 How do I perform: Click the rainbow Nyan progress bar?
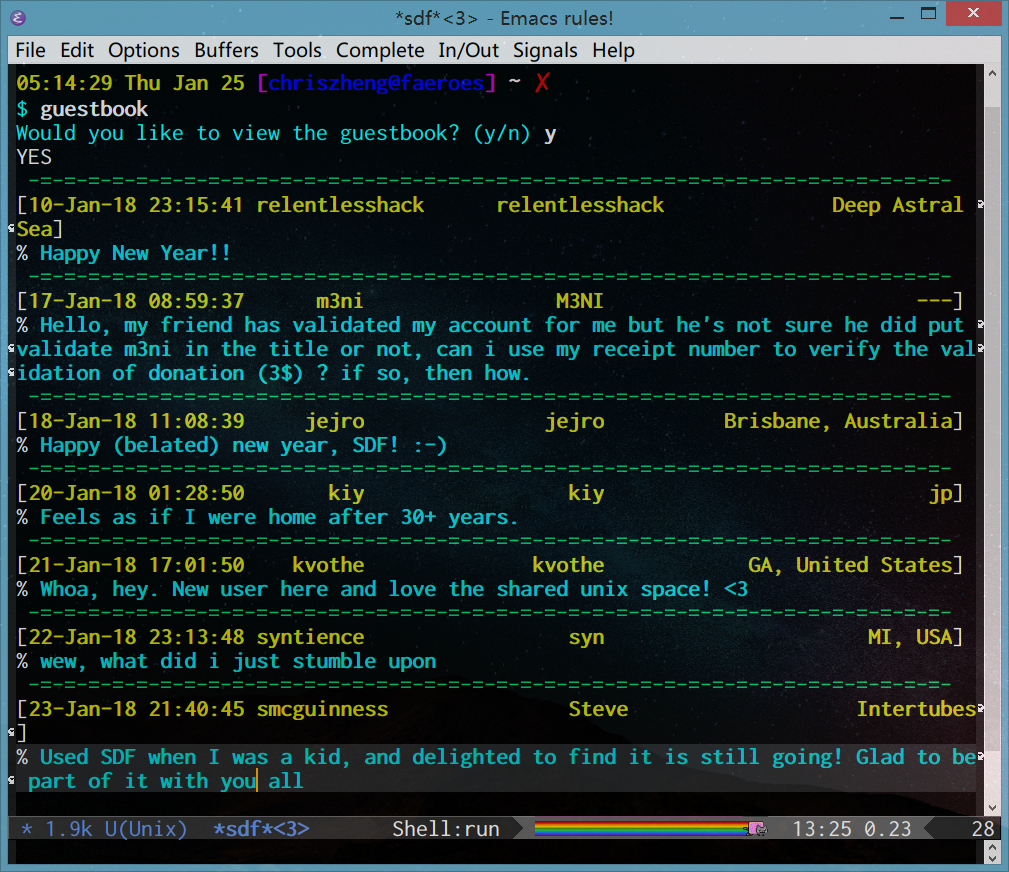640,828
